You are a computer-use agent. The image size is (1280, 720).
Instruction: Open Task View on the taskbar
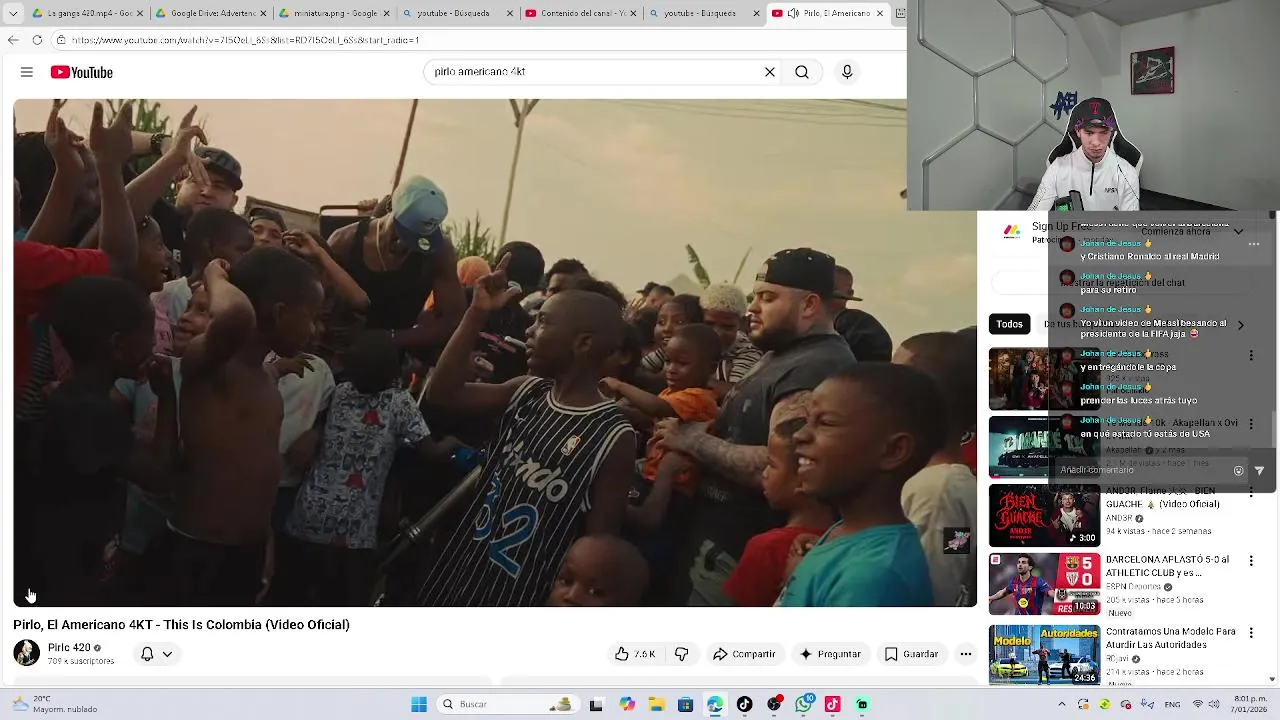point(596,704)
